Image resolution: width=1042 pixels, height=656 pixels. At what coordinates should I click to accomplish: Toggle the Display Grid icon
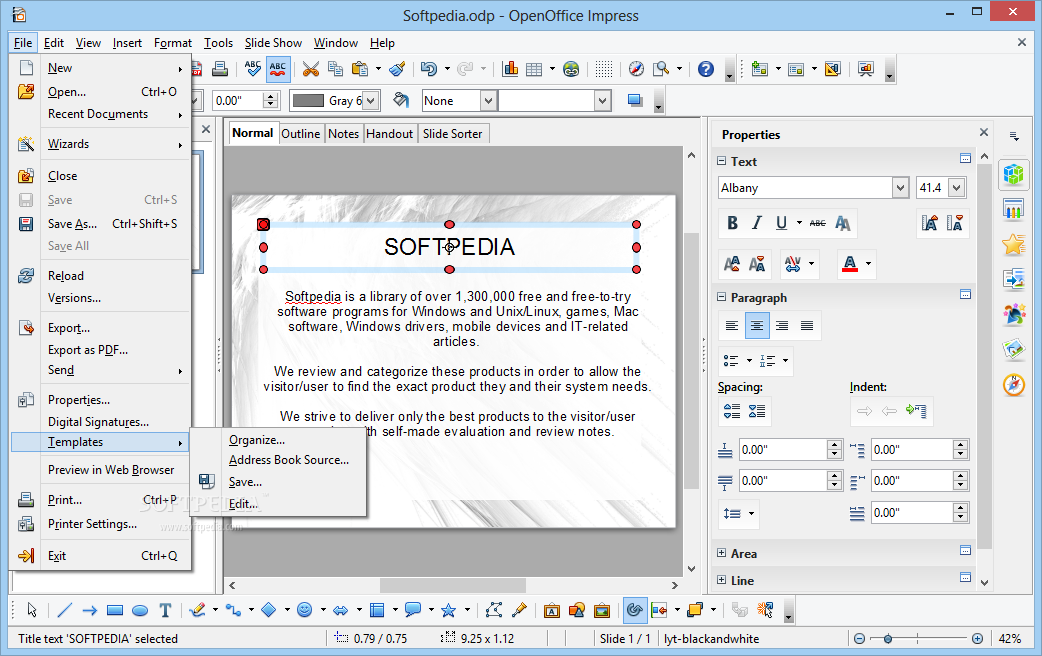603,68
